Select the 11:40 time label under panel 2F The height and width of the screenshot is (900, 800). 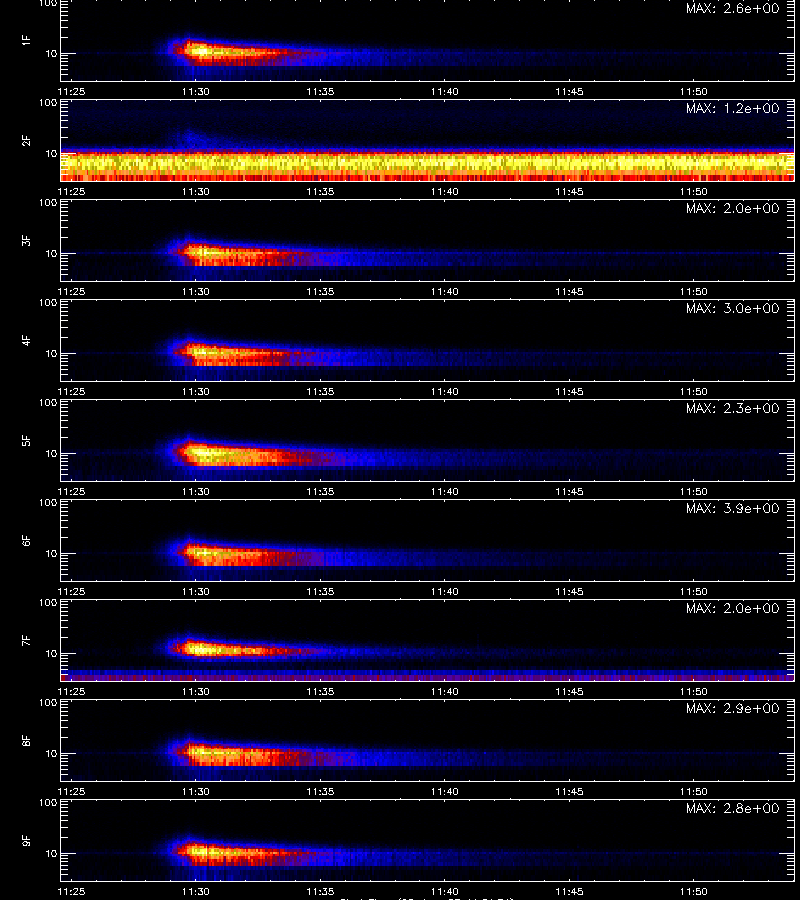(445, 192)
